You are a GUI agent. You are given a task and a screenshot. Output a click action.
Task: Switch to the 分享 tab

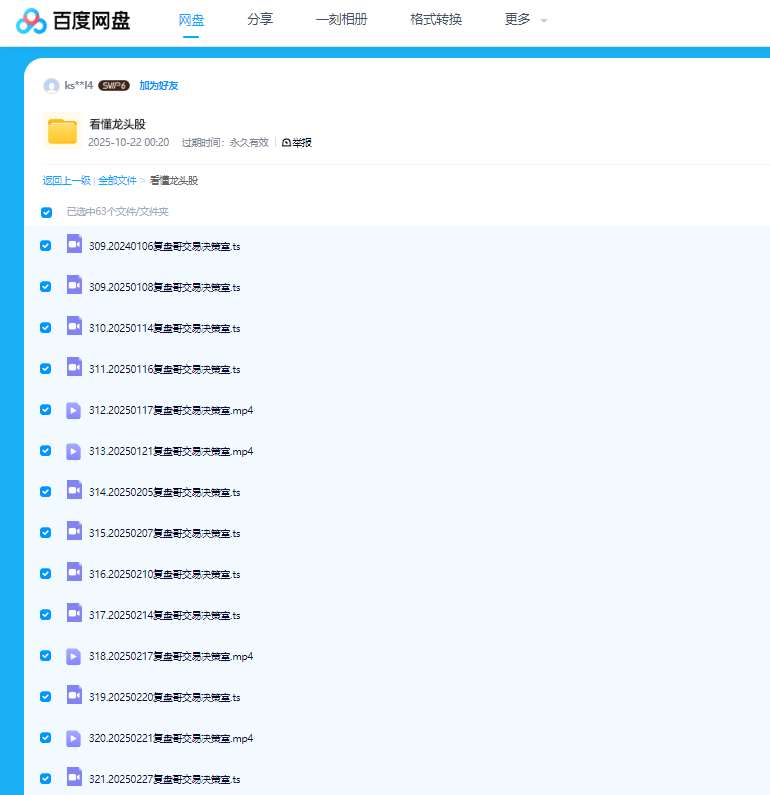(260, 20)
